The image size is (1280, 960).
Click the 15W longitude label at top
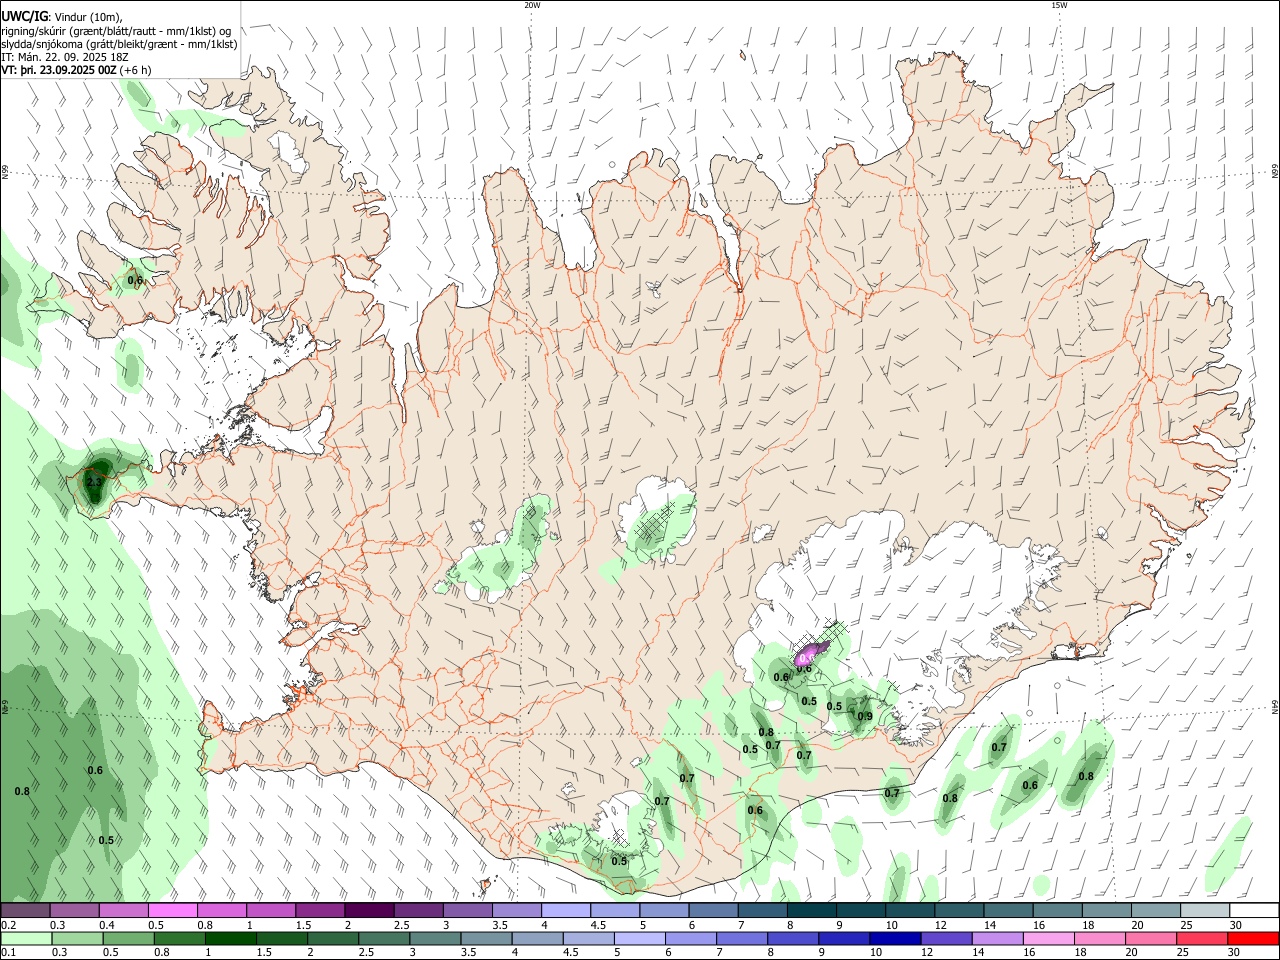point(1059,5)
